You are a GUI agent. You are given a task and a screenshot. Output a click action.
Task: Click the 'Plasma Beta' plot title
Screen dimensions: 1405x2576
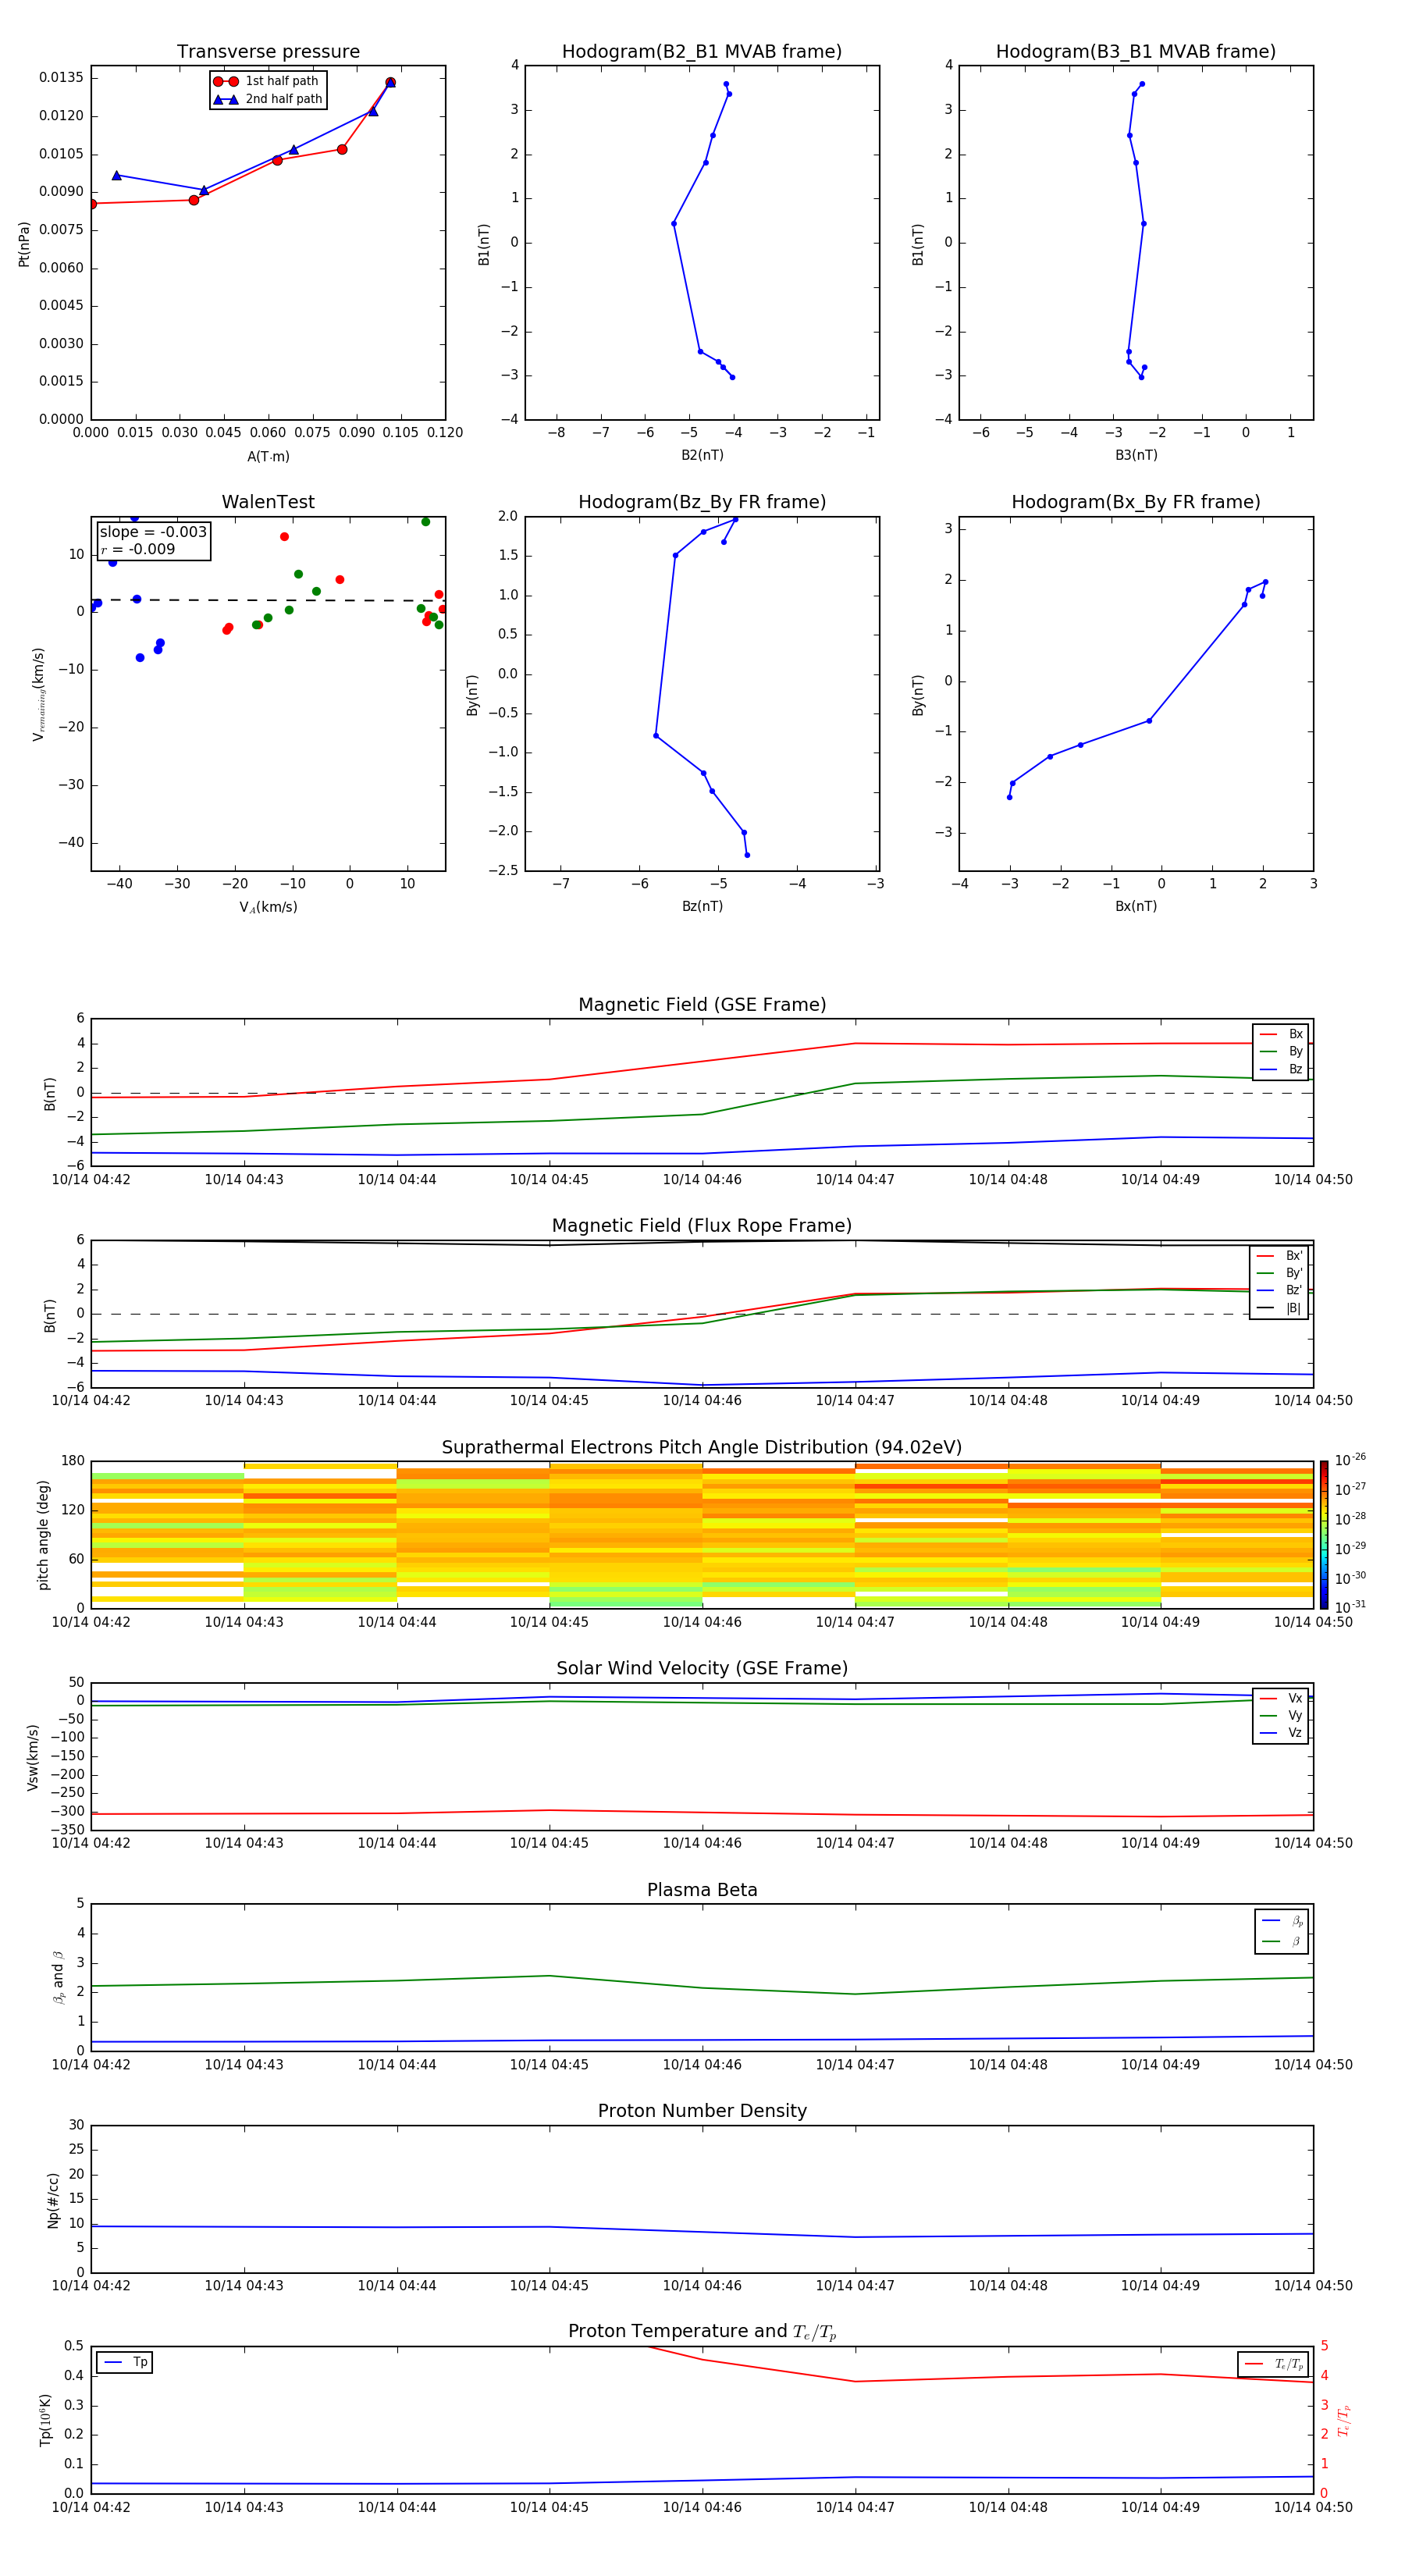coord(702,1890)
